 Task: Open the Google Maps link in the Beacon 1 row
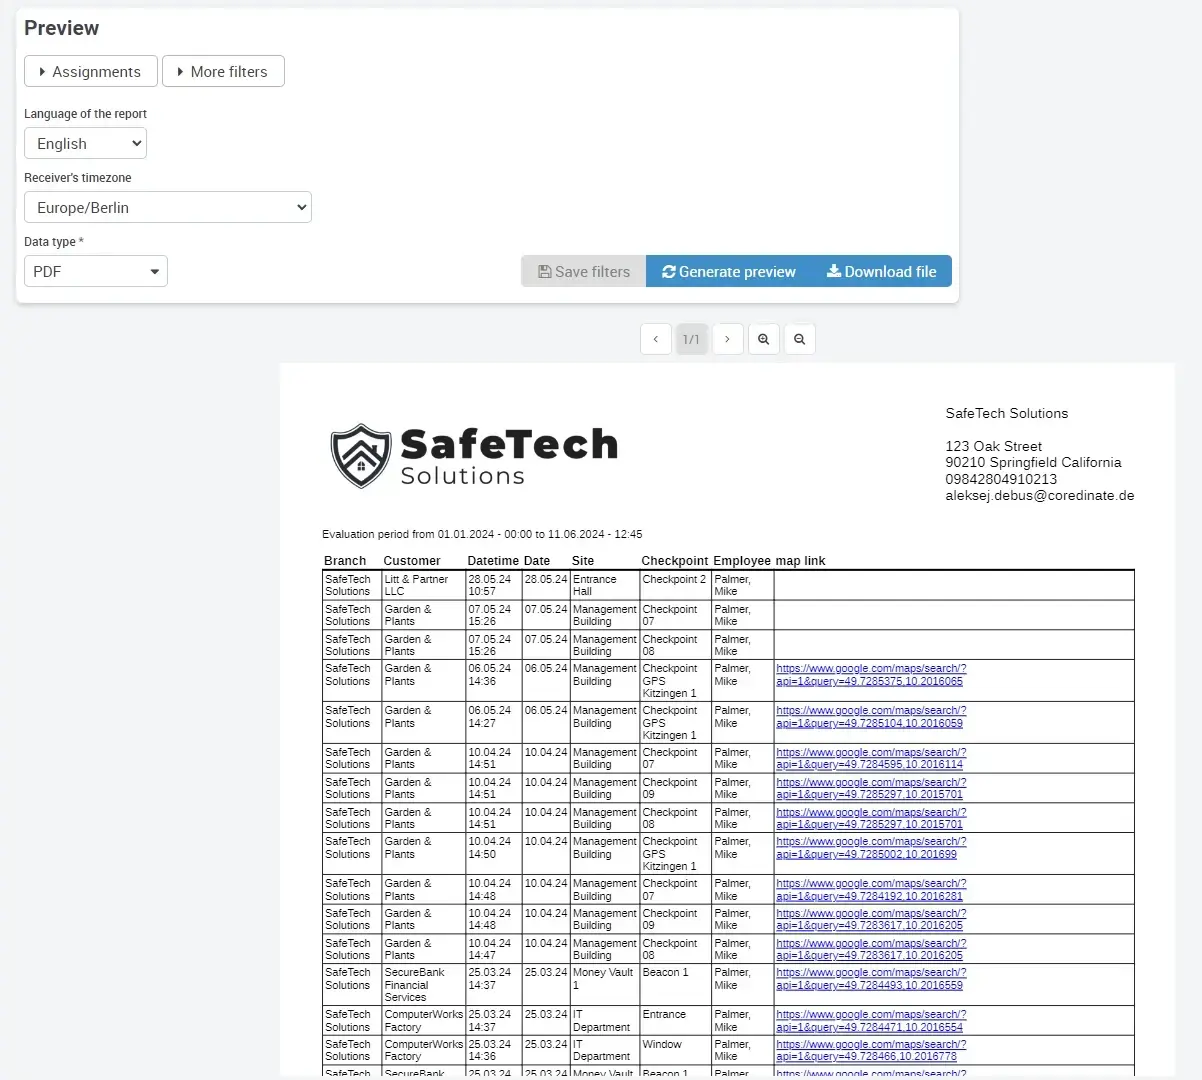870,978
